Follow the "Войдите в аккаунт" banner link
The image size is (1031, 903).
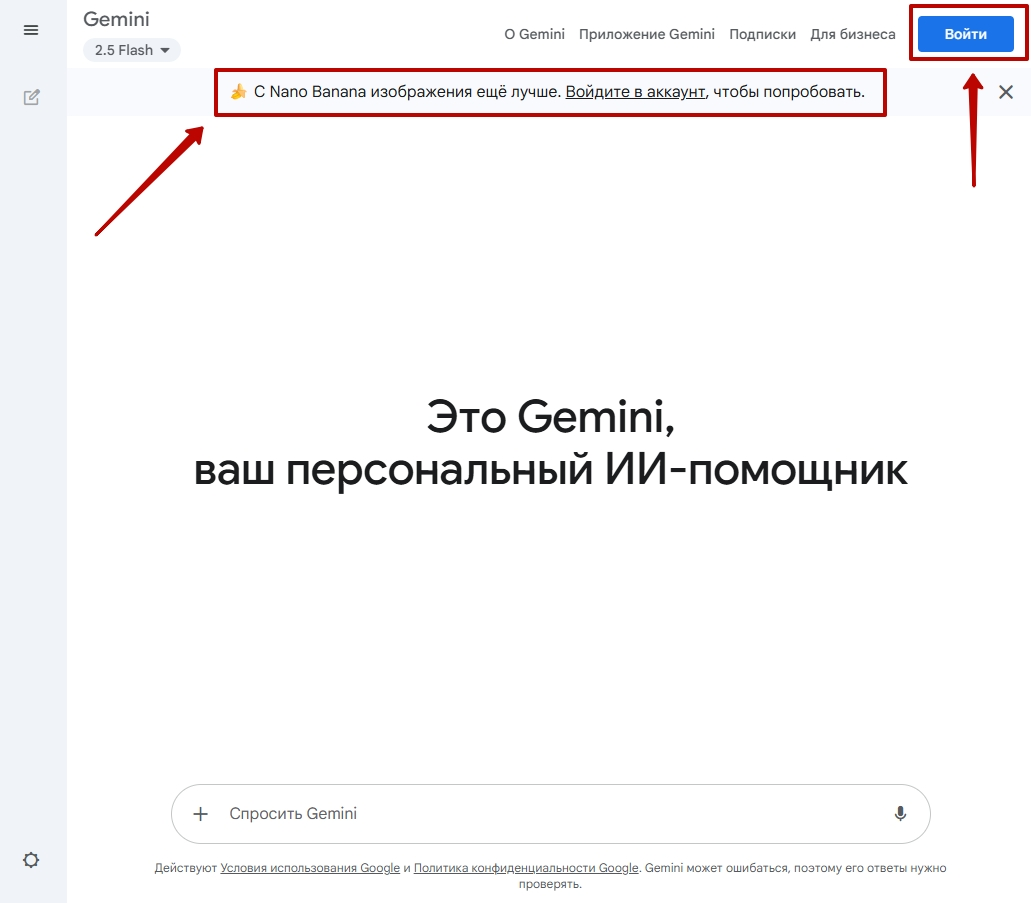point(635,91)
